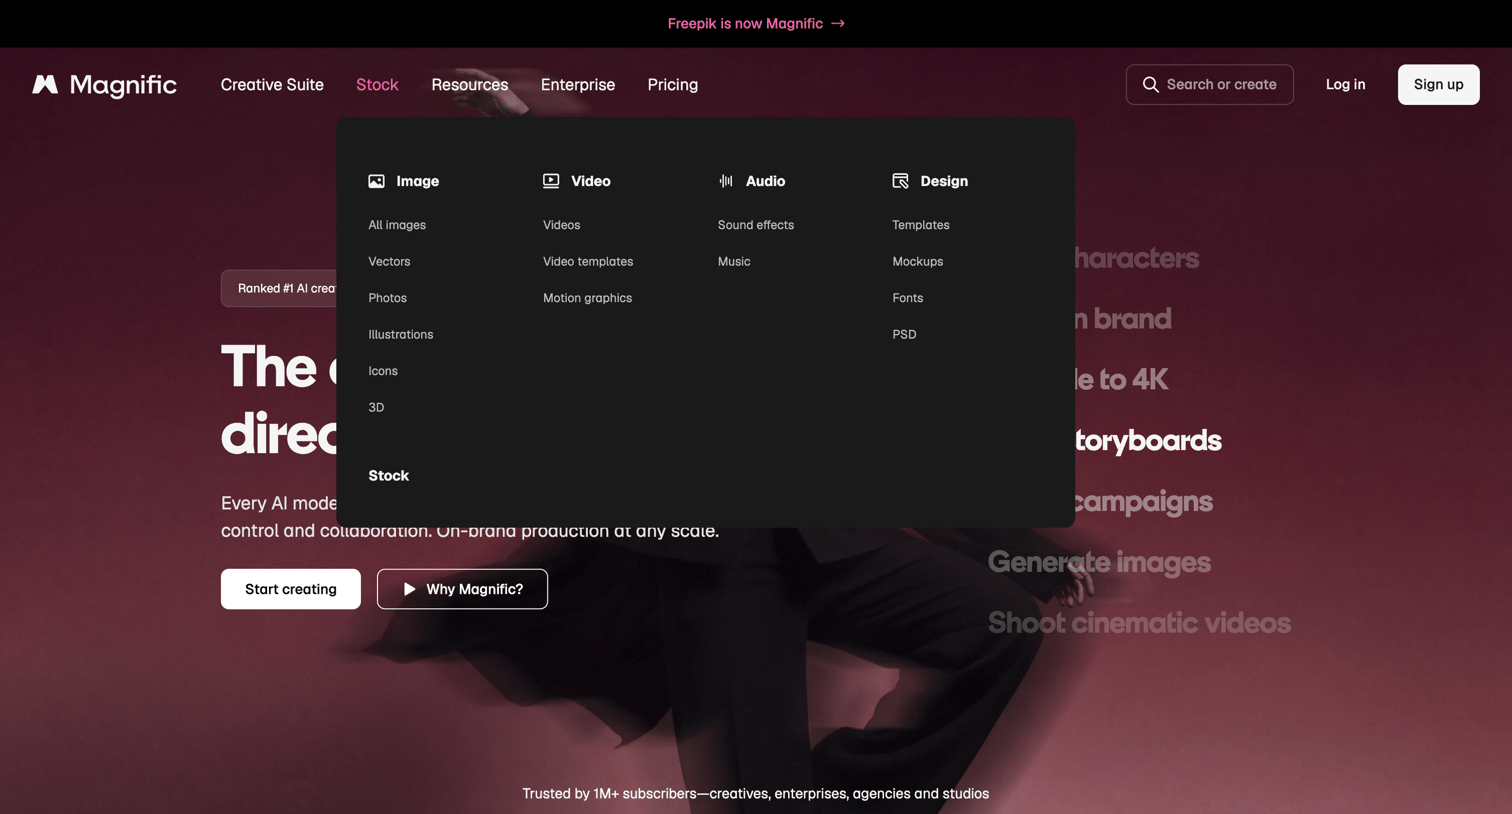Select Photos from the Image list
The height and width of the screenshot is (814, 1512).
(387, 298)
